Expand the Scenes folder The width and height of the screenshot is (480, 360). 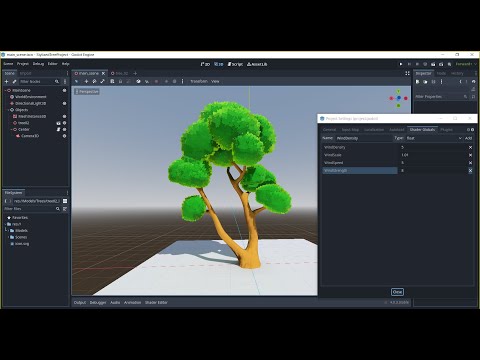[x=8, y=237]
